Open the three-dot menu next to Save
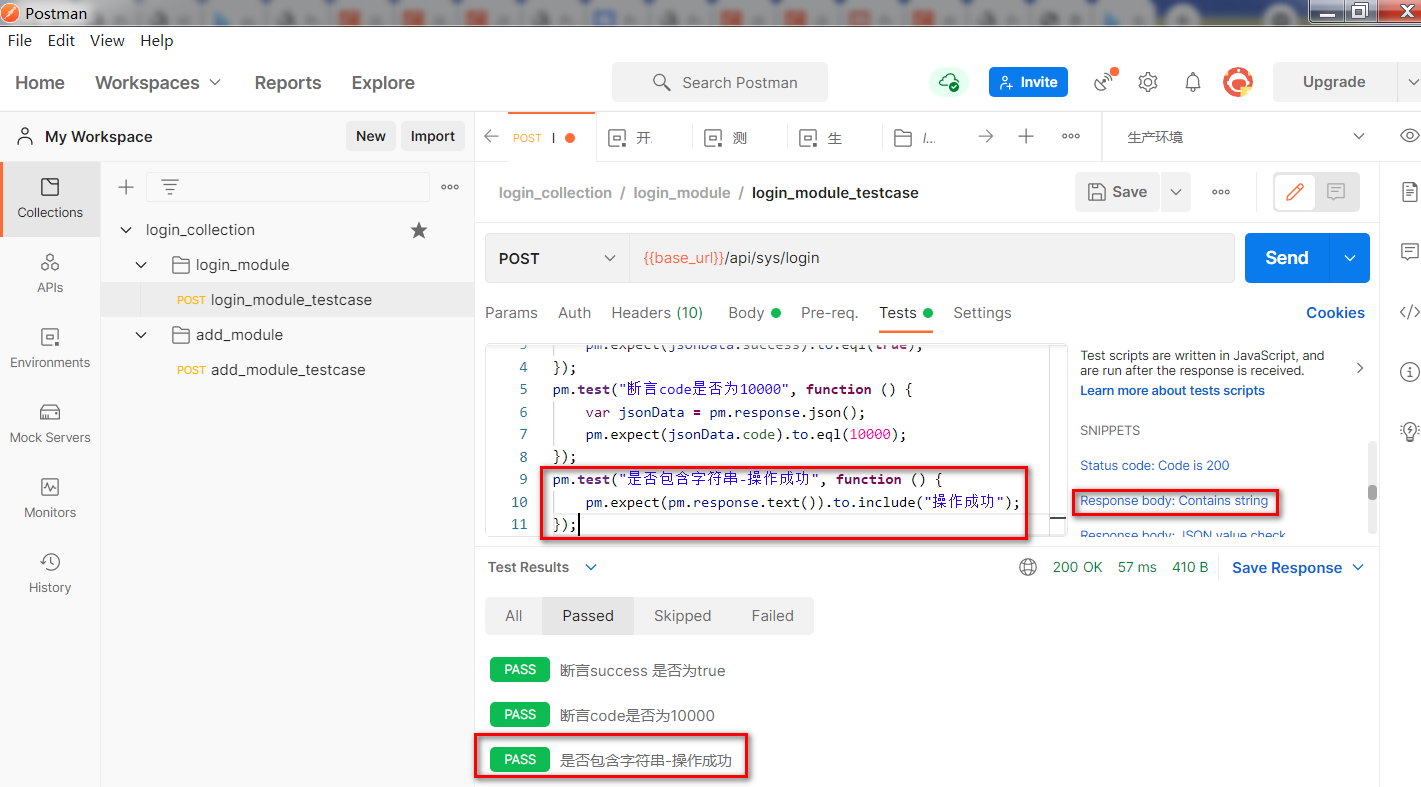The width and height of the screenshot is (1421, 787). pyautogui.click(x=1221, y=192)
